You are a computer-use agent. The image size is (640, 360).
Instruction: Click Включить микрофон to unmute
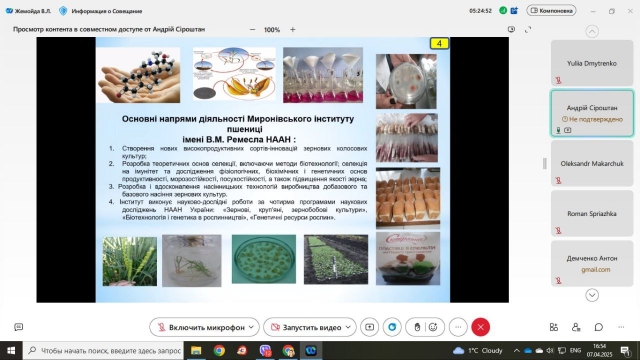pyautogui.click(x=201, y=327)
